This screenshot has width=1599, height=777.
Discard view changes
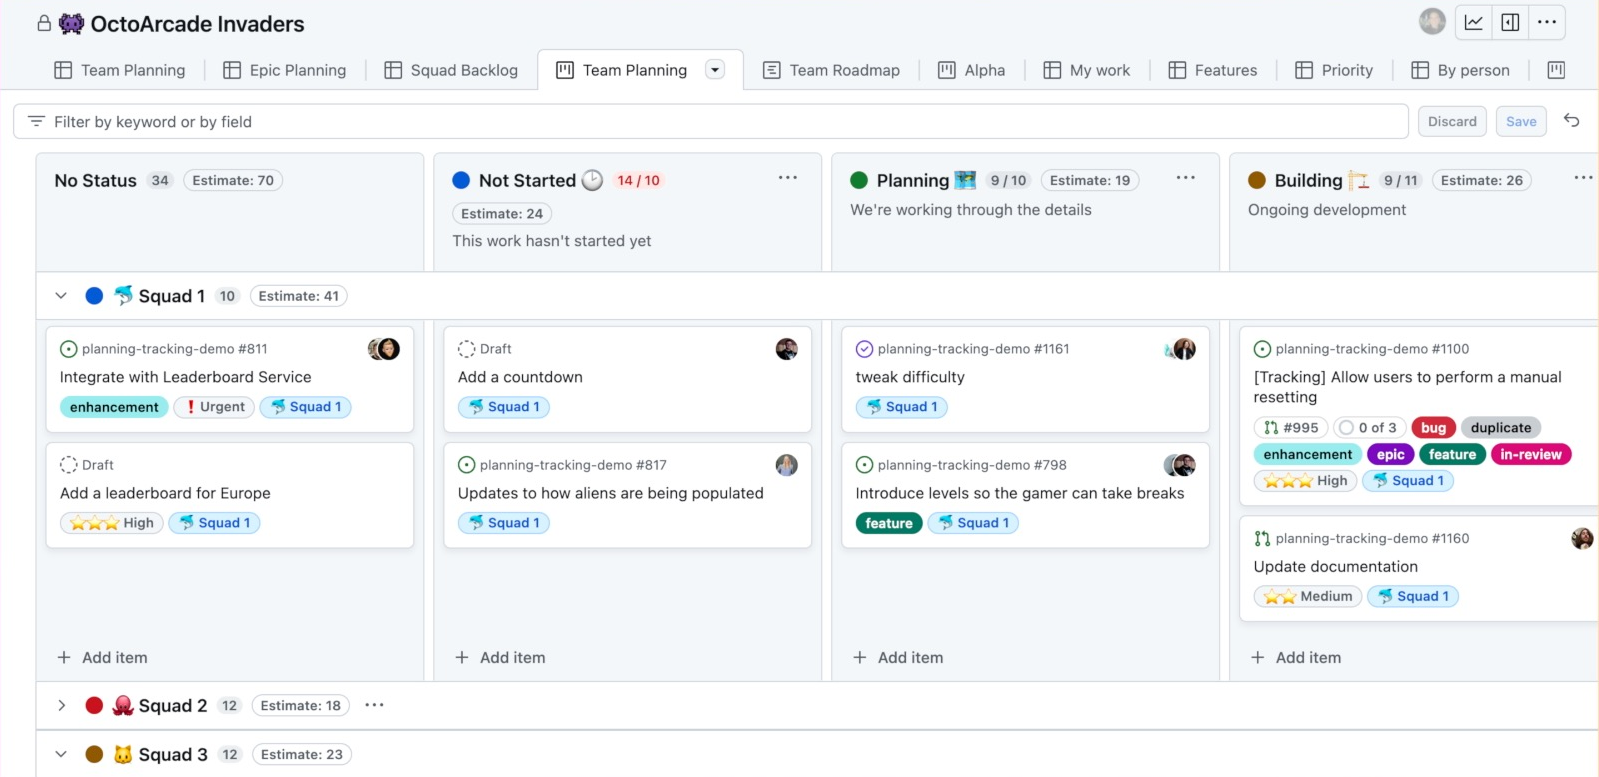(1452, 121)
